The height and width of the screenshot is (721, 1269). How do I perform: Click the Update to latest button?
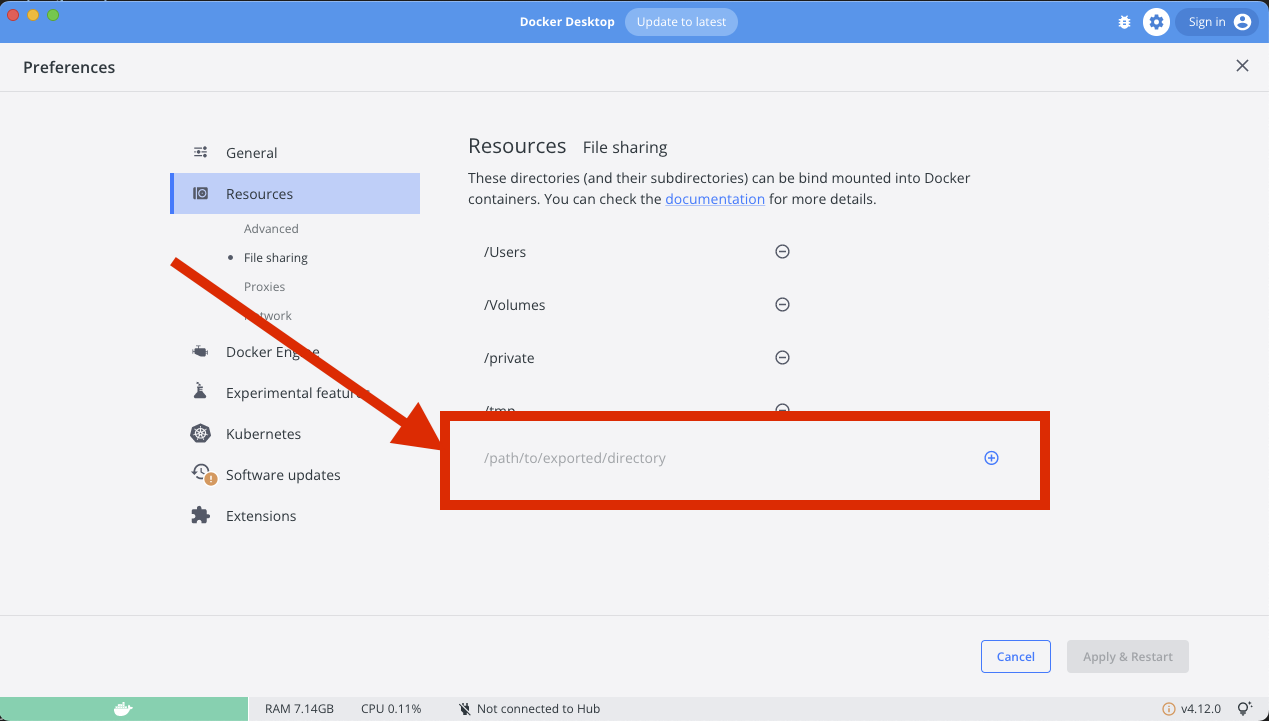pos(681,22)
